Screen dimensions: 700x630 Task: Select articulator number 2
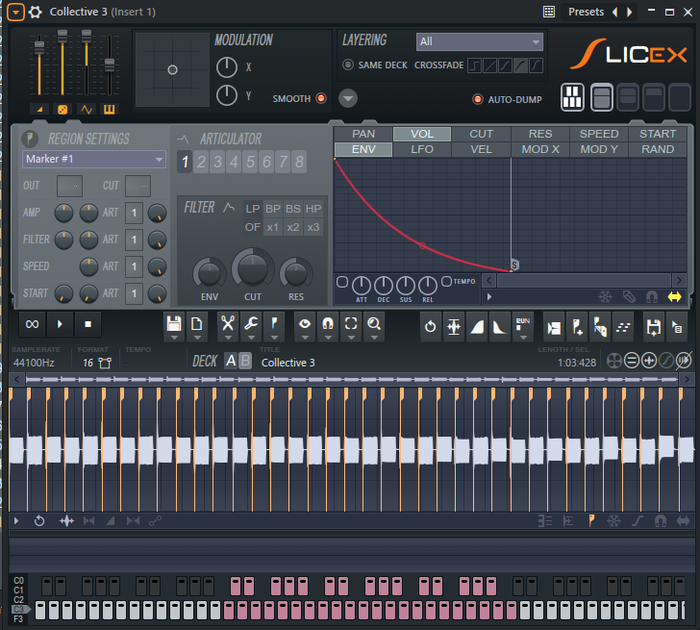click(x=201, y=162)
